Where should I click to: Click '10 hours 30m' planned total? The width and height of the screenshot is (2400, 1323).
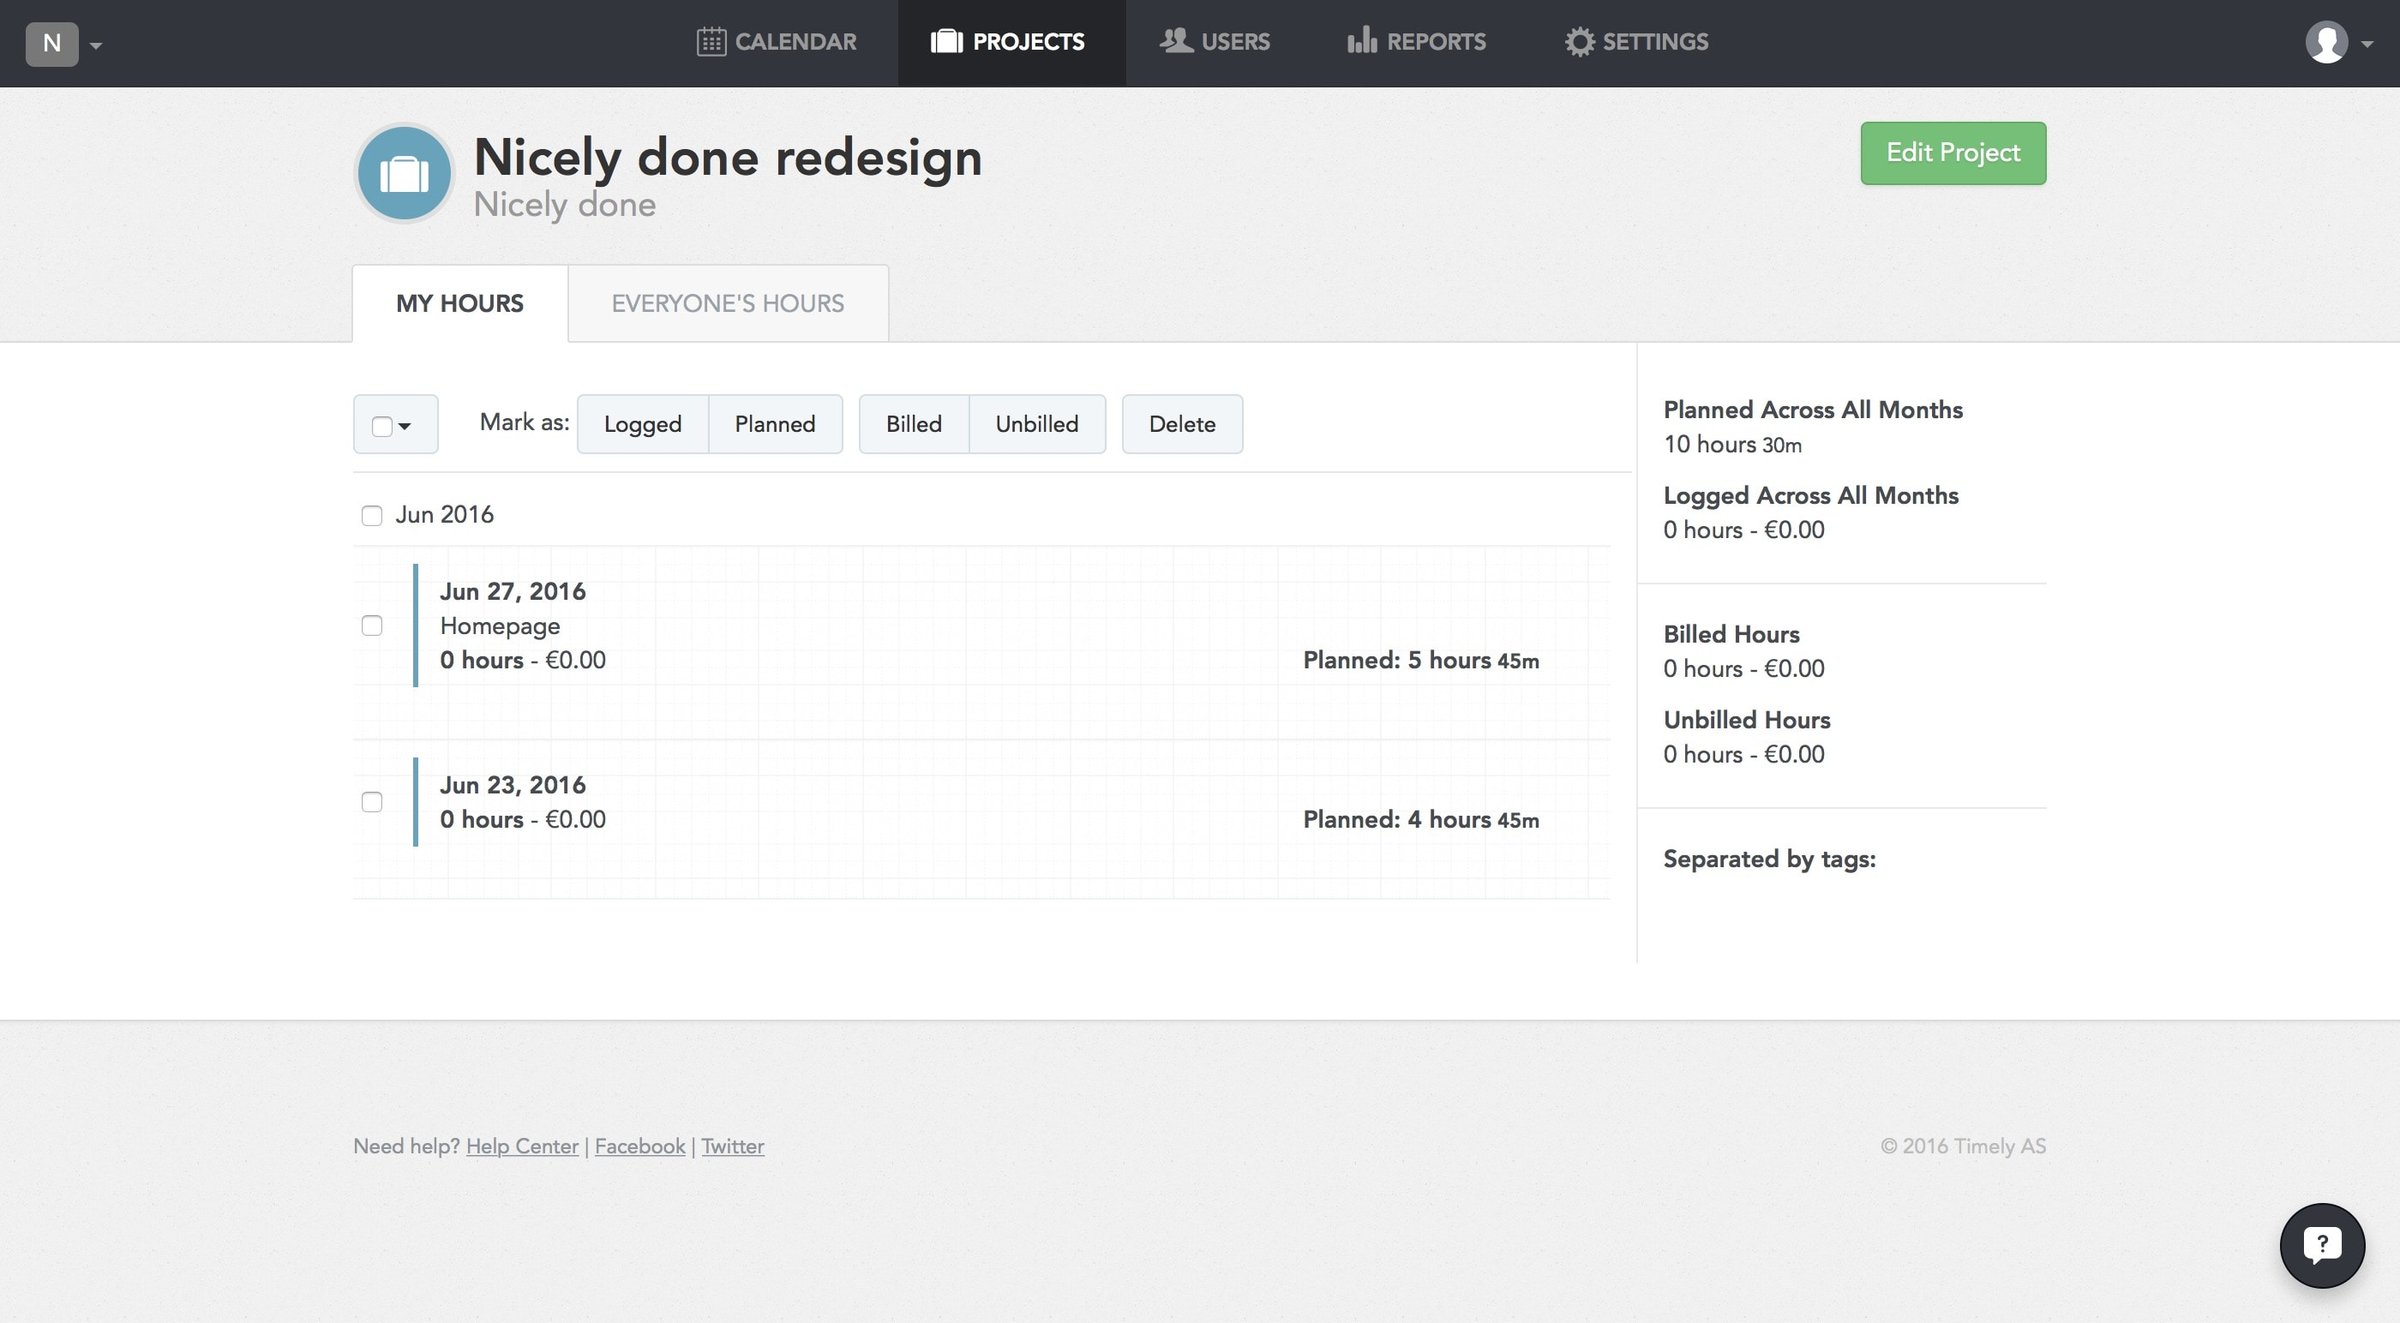(x=1733, y=445)
